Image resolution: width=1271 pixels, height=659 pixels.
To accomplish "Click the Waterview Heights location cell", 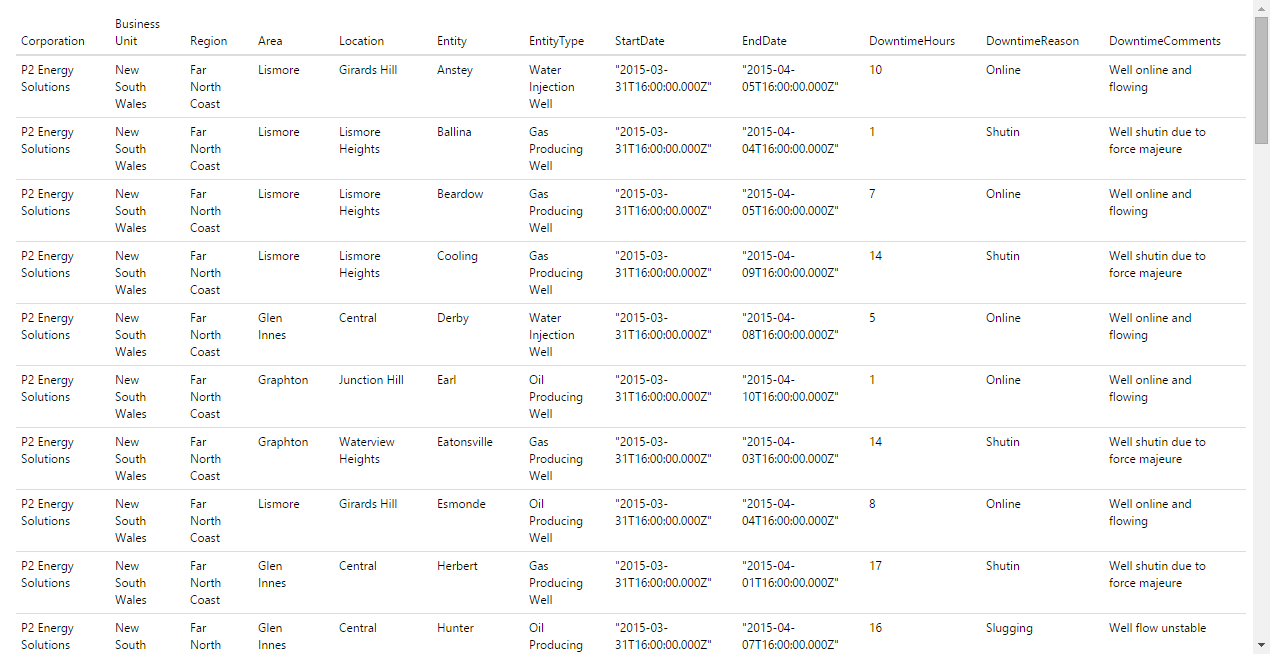I will pos(367,450).
